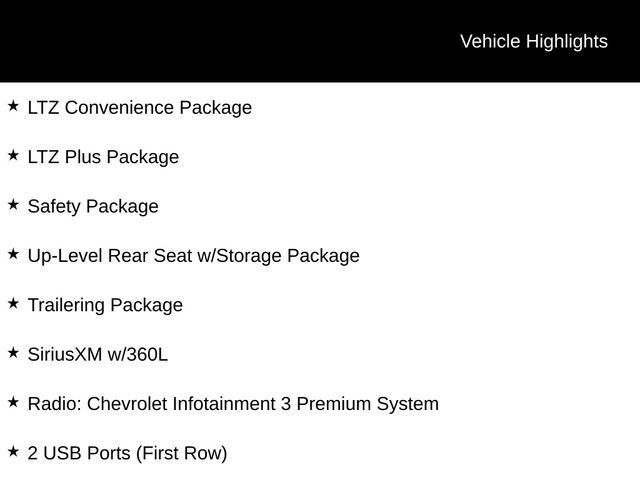The height and width of the screenshot is (480, 640).
Task: Choose the Trailering Package entry
Action: 105,305
